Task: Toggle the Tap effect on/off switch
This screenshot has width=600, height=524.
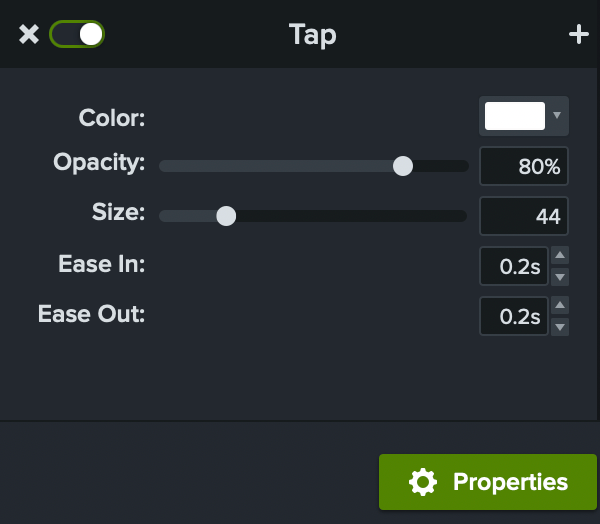Action: point(77,34)
